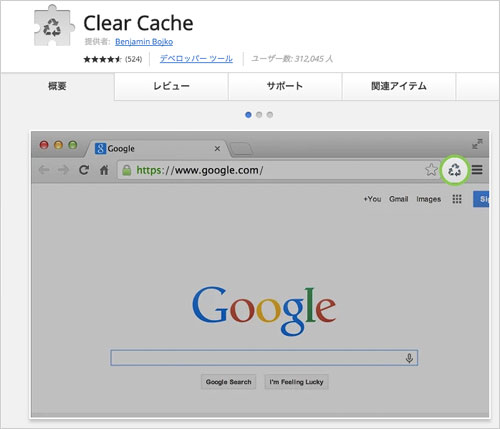Open the サポート tab
The height and width of the screenshot is (429, 500).
285,86
